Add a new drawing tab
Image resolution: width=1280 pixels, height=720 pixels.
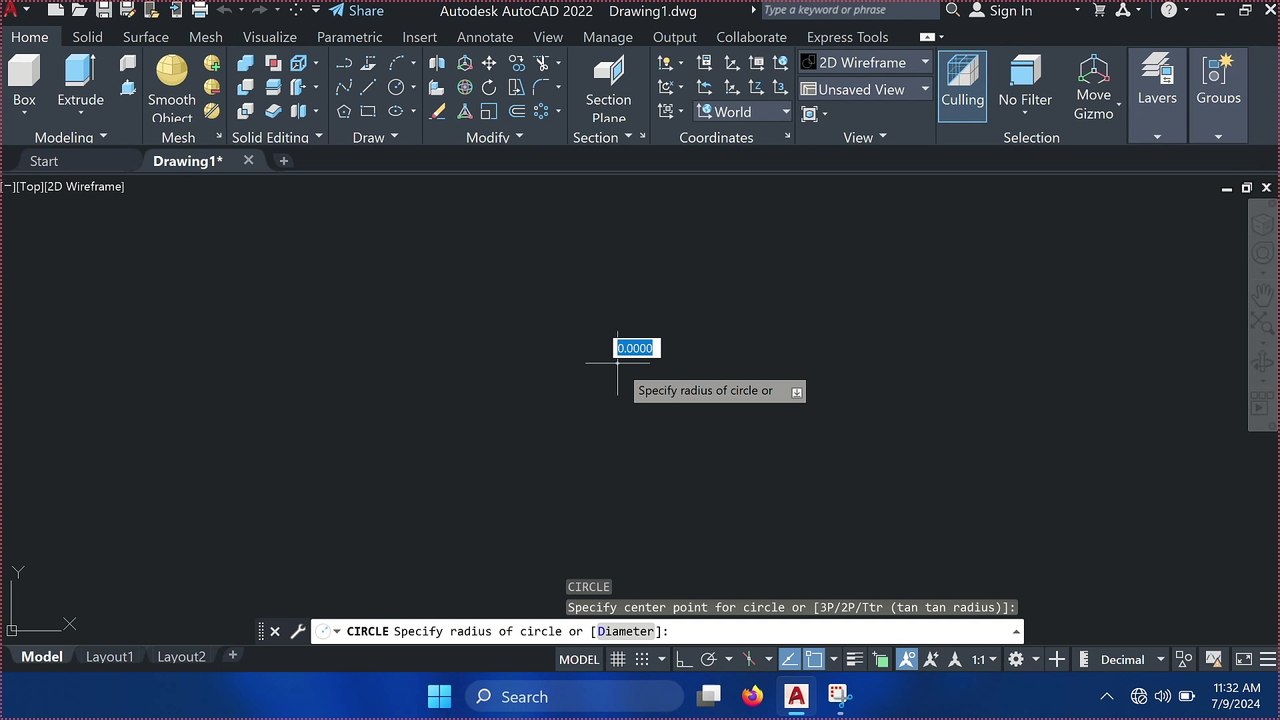coord(284,161)
